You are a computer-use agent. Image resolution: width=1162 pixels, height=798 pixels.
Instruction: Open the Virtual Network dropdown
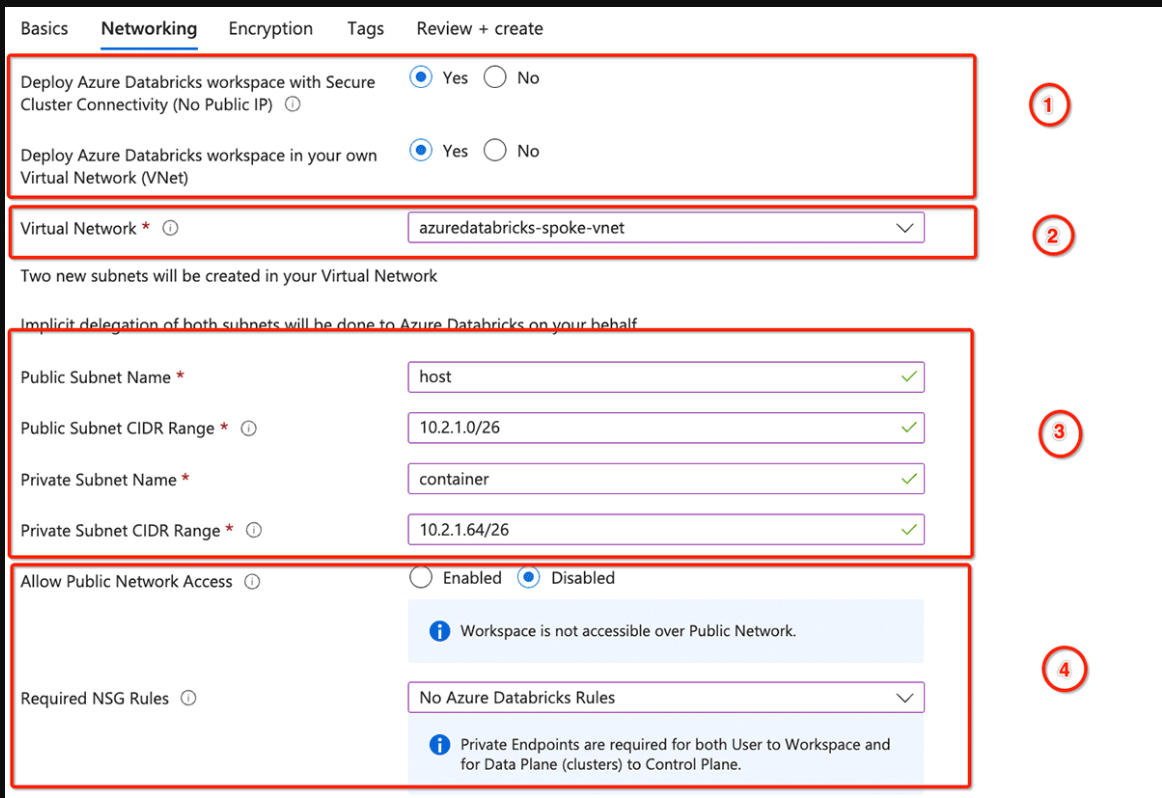pos(665,227)
